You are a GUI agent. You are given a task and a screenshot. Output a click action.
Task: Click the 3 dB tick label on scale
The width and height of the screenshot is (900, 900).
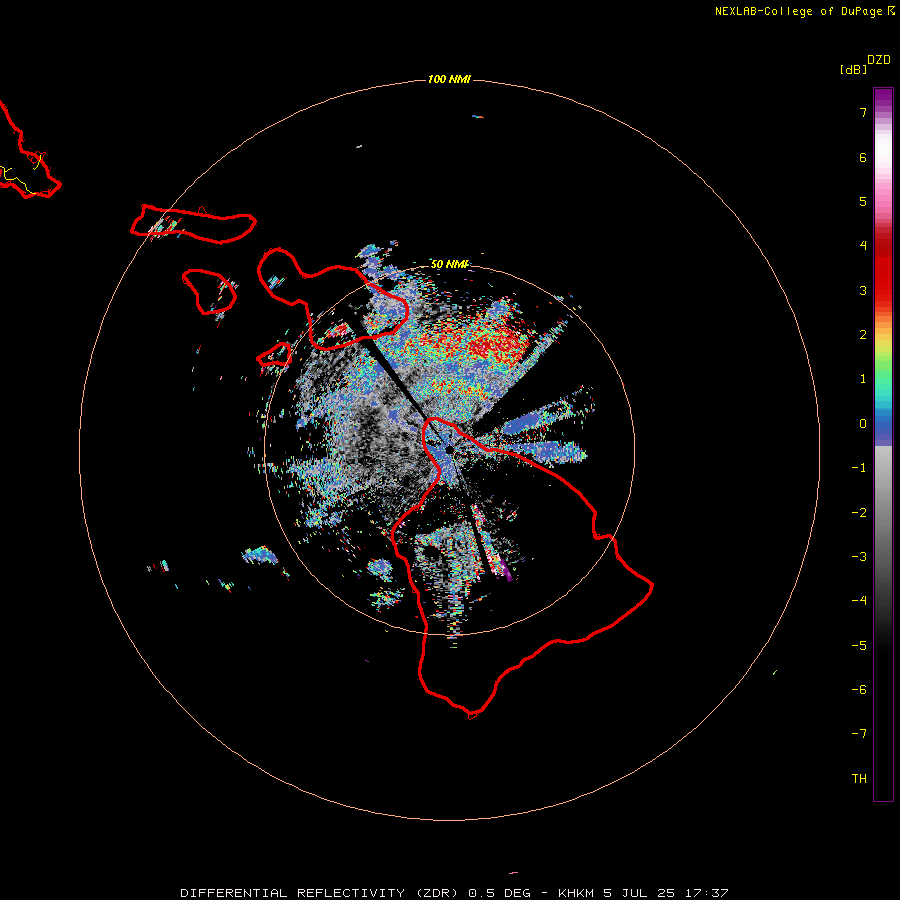pyautogui.click(x=863, y=290)
